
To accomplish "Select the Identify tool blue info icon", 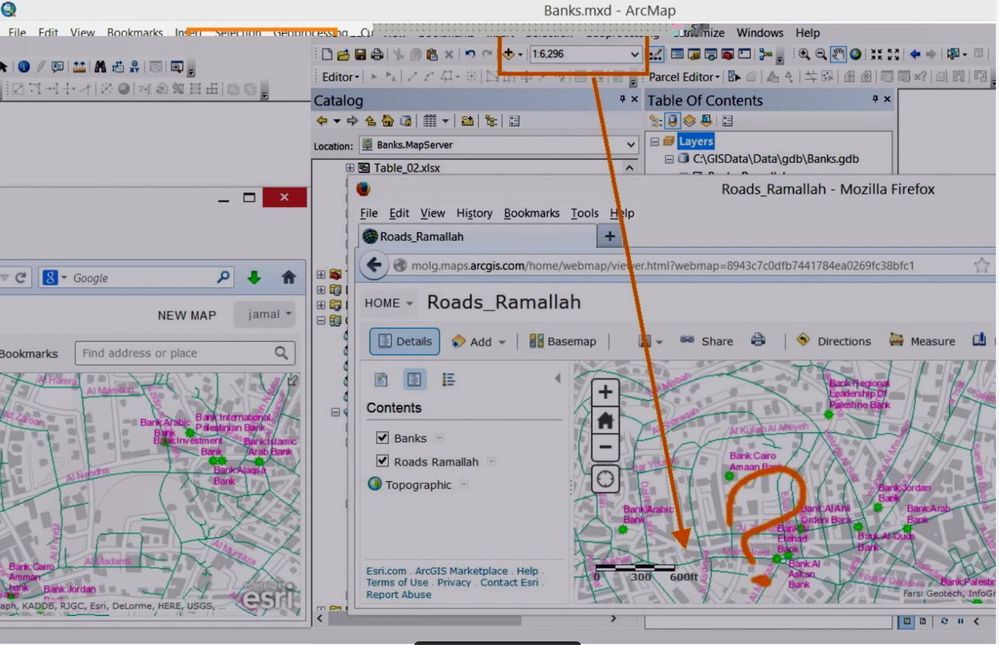I will [x=24, y=66].
